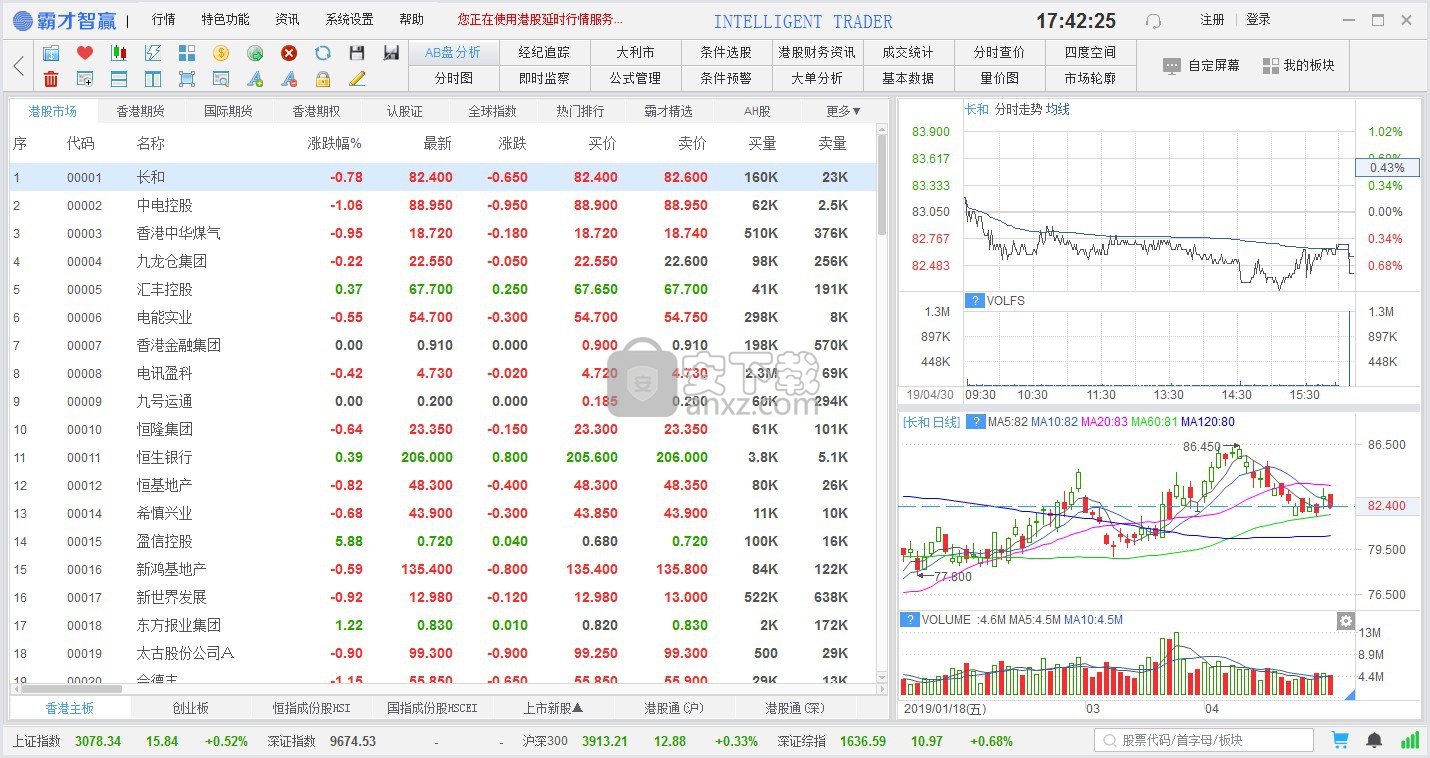Click the 注册 link
1430x758 pixels.
tap(1212, 20)
